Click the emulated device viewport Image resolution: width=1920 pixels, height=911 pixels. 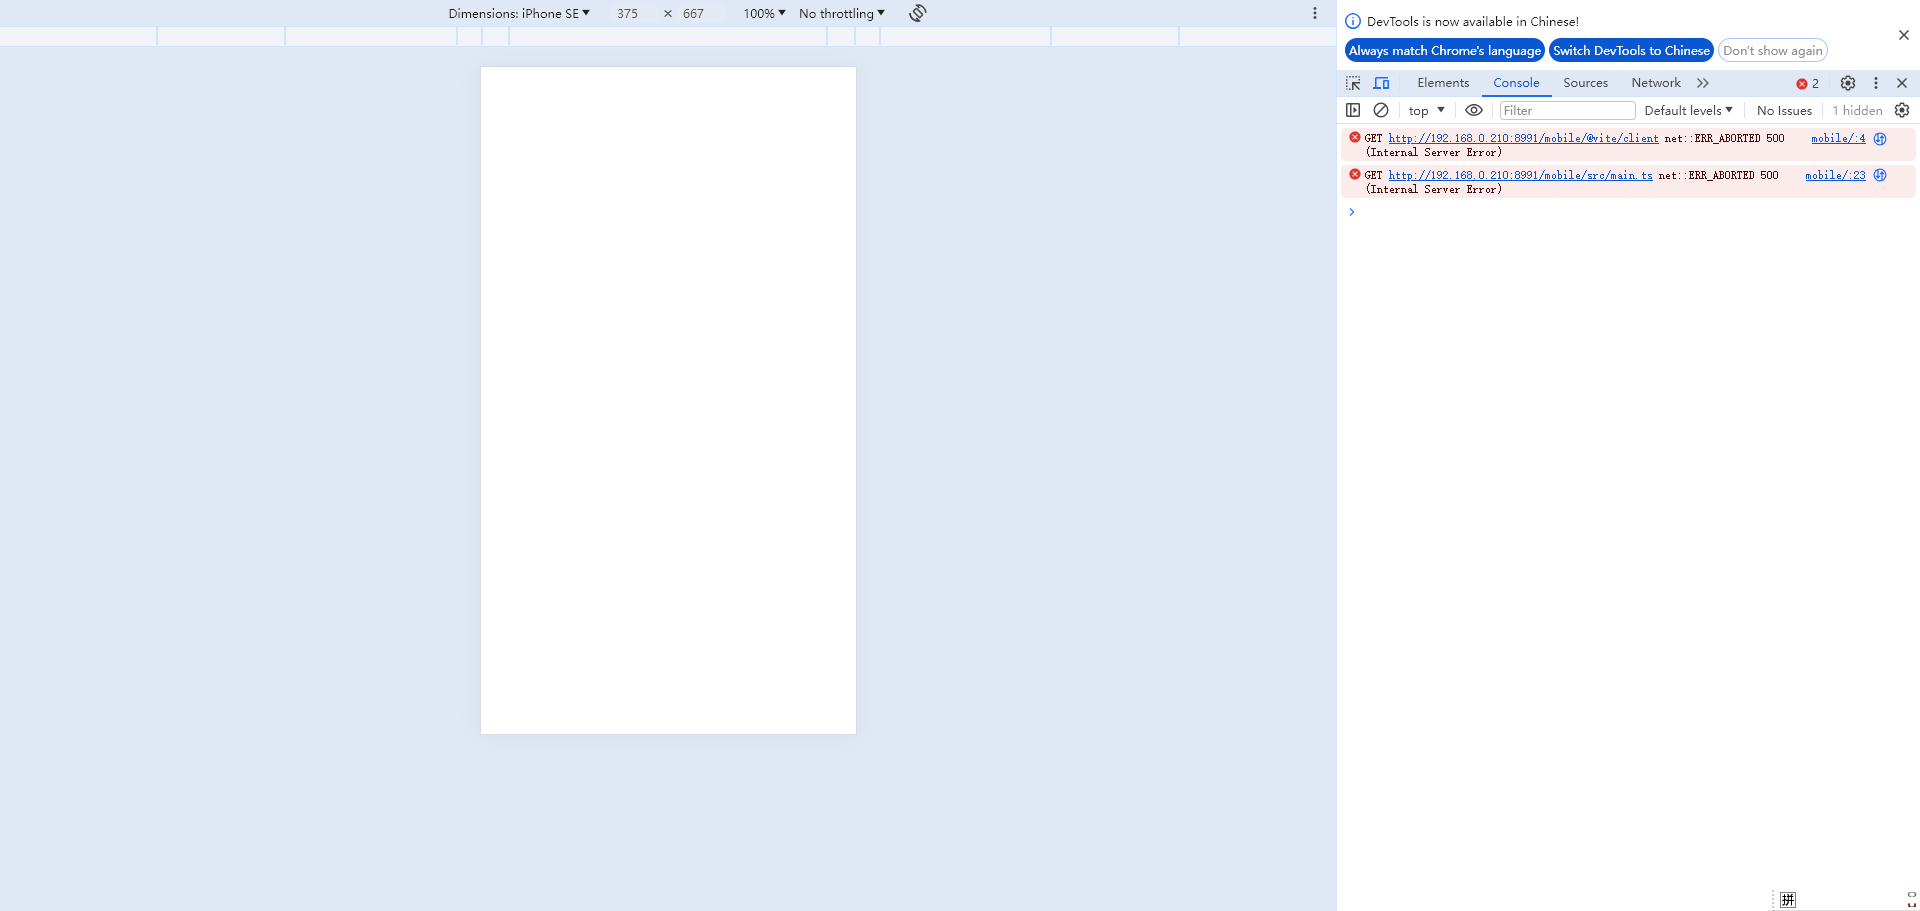(668, 400)
